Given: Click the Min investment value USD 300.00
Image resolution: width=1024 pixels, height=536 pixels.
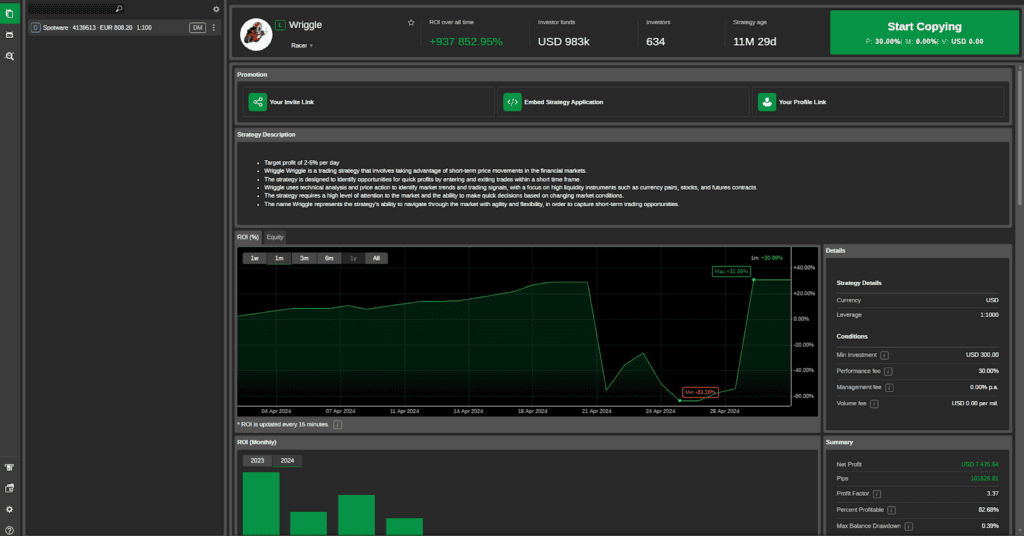Looking at the screenshot, I should [982, 355].
